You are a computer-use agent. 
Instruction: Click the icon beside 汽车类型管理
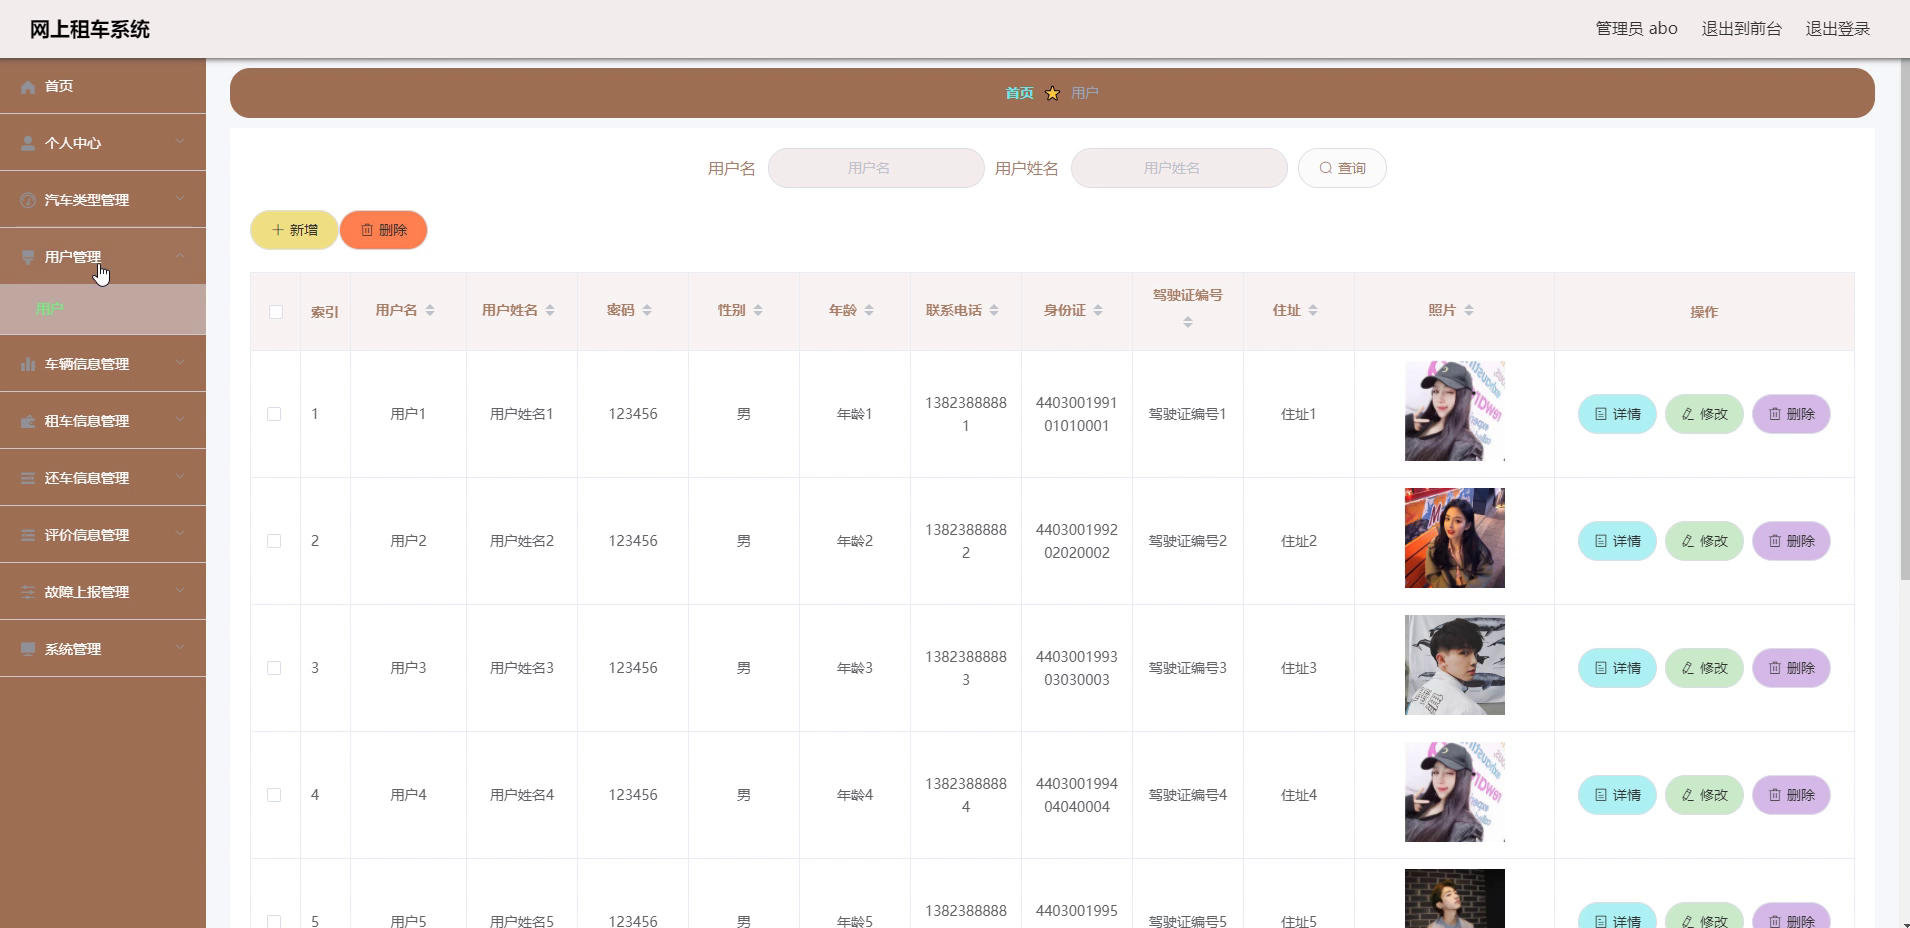[x=28, y=201]
